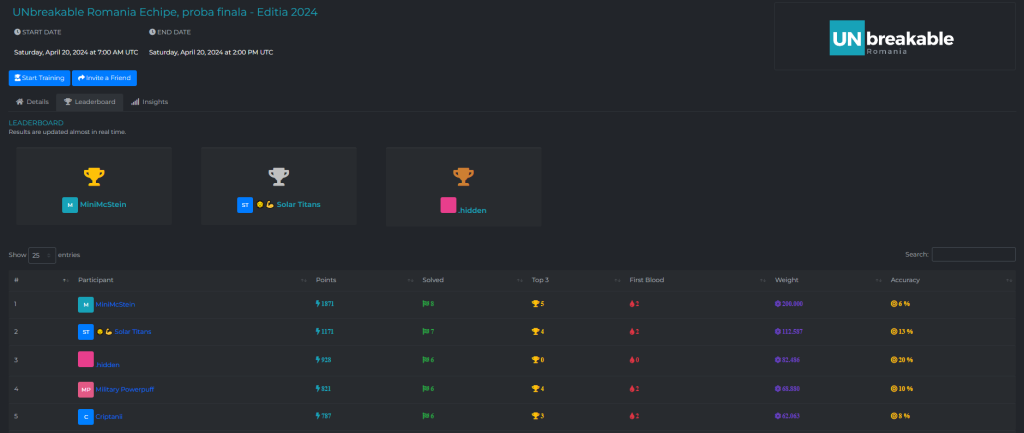Sort the table by Solved column

[433, 280]
